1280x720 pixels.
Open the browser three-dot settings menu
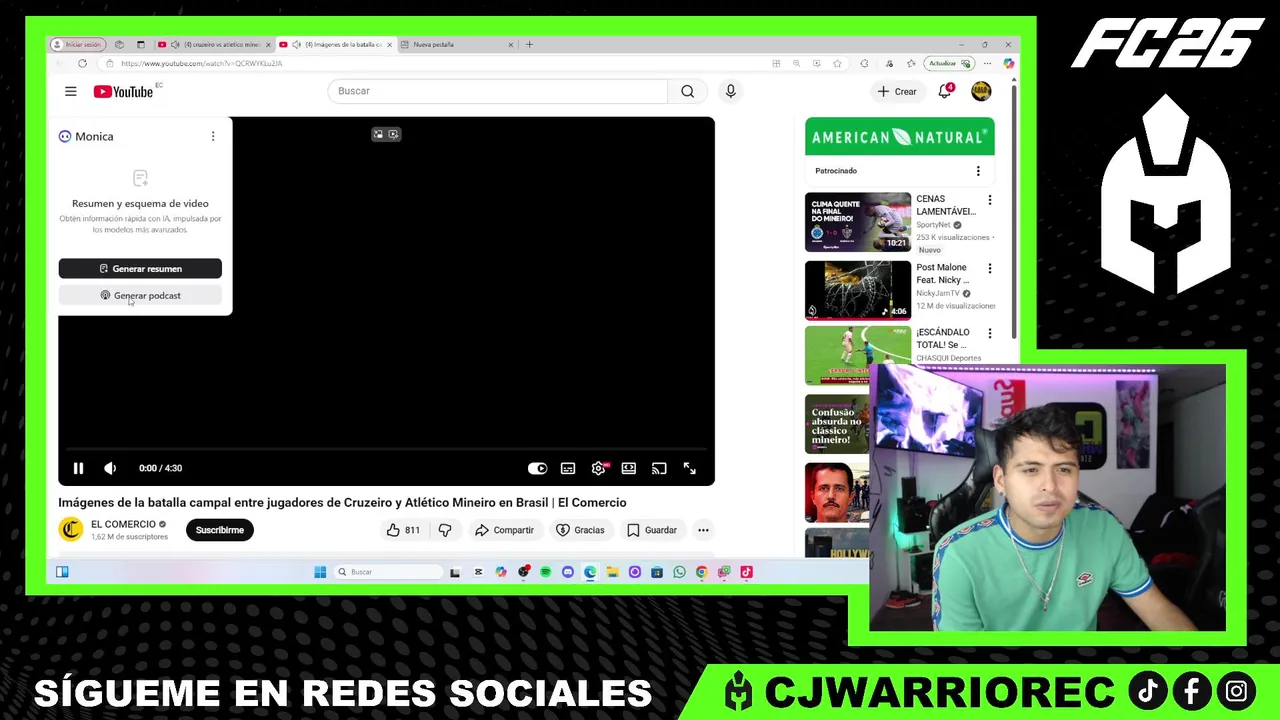tap(987, 63)
